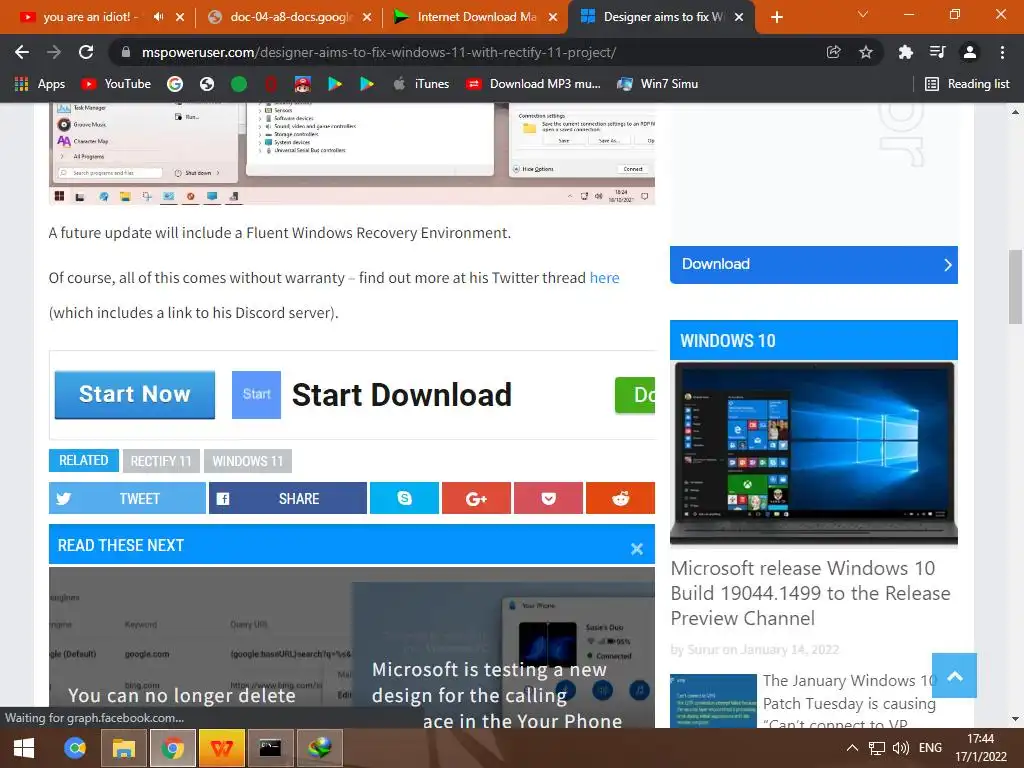The width and height of the screenshot is (1024, 768).
Task: Open a new browser tab
Action: [776, 17]
